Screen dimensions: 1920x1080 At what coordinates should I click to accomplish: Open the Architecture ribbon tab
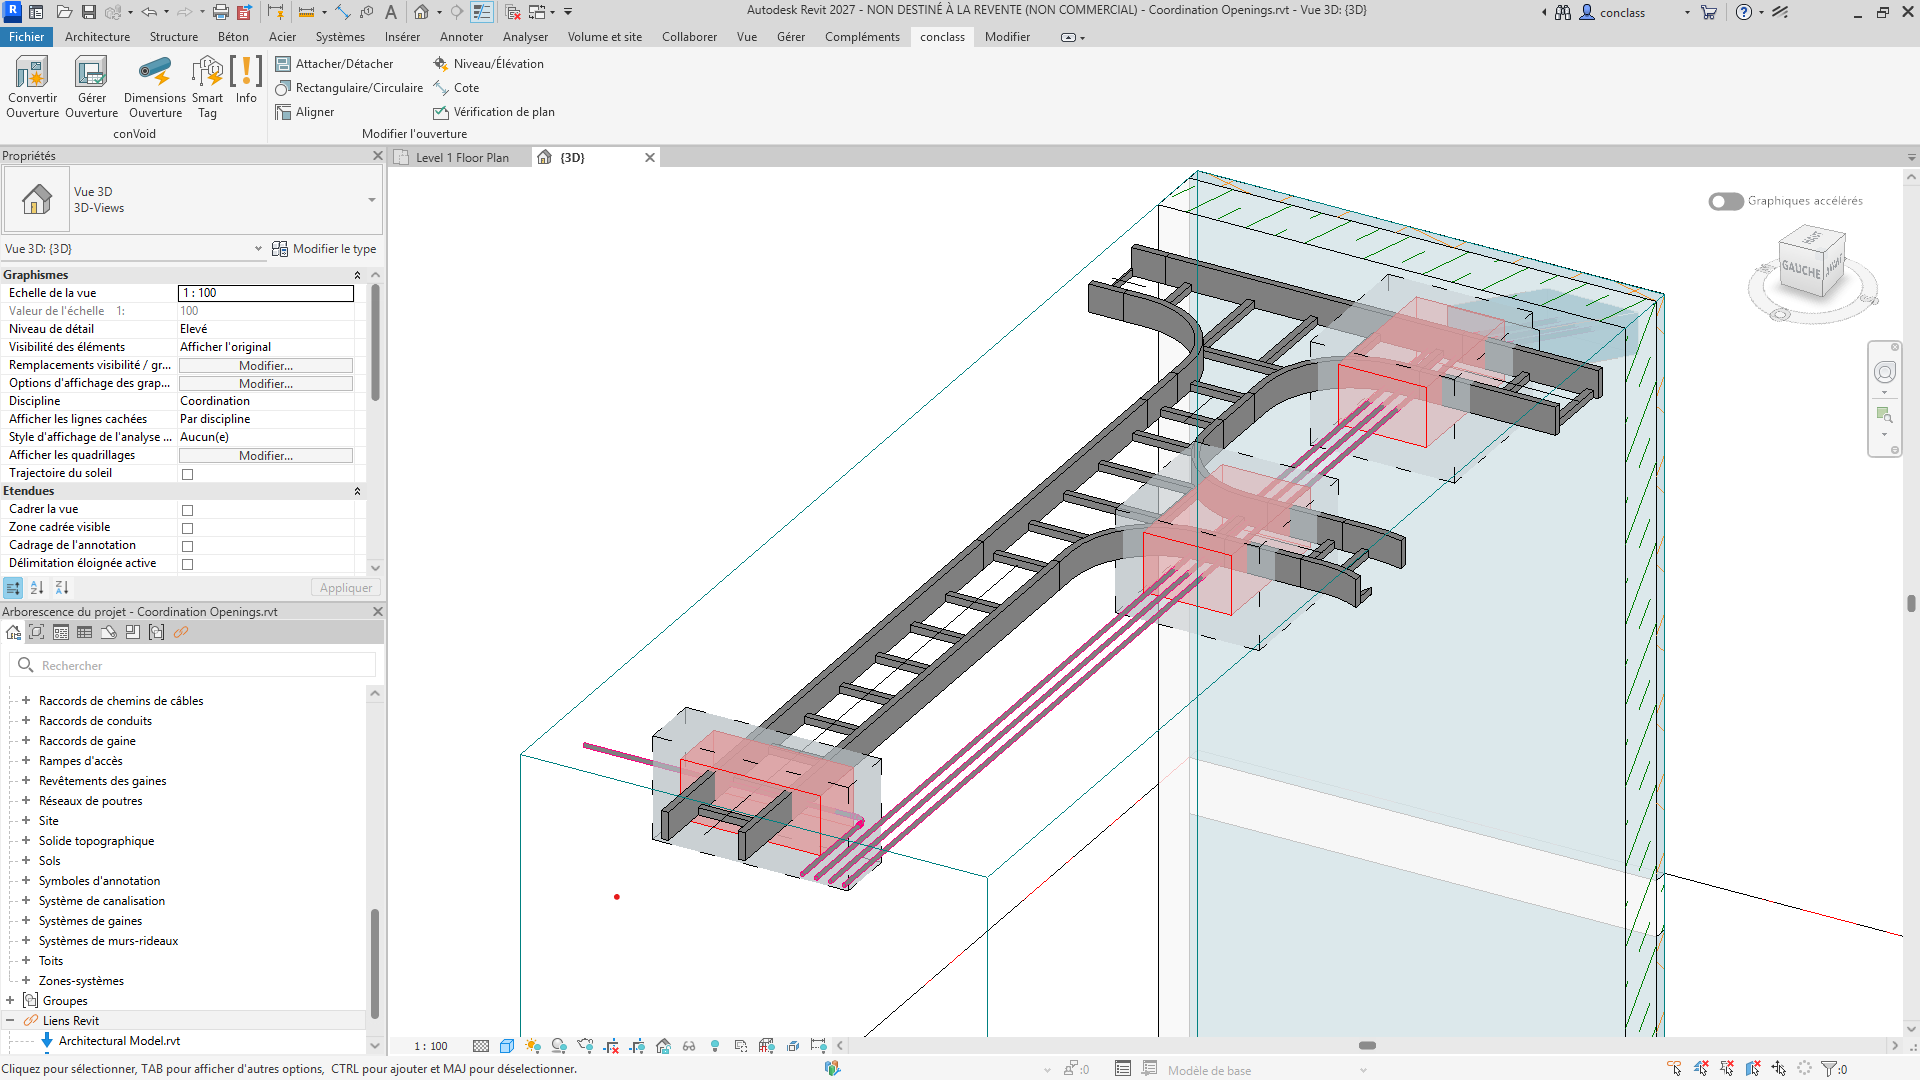97,37
